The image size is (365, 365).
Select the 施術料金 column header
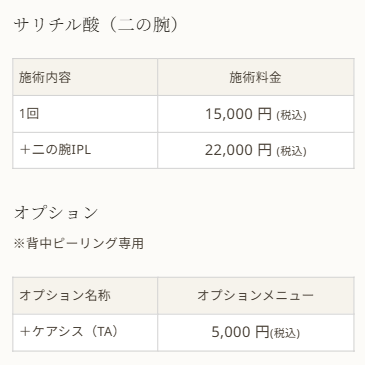point(256,77)
